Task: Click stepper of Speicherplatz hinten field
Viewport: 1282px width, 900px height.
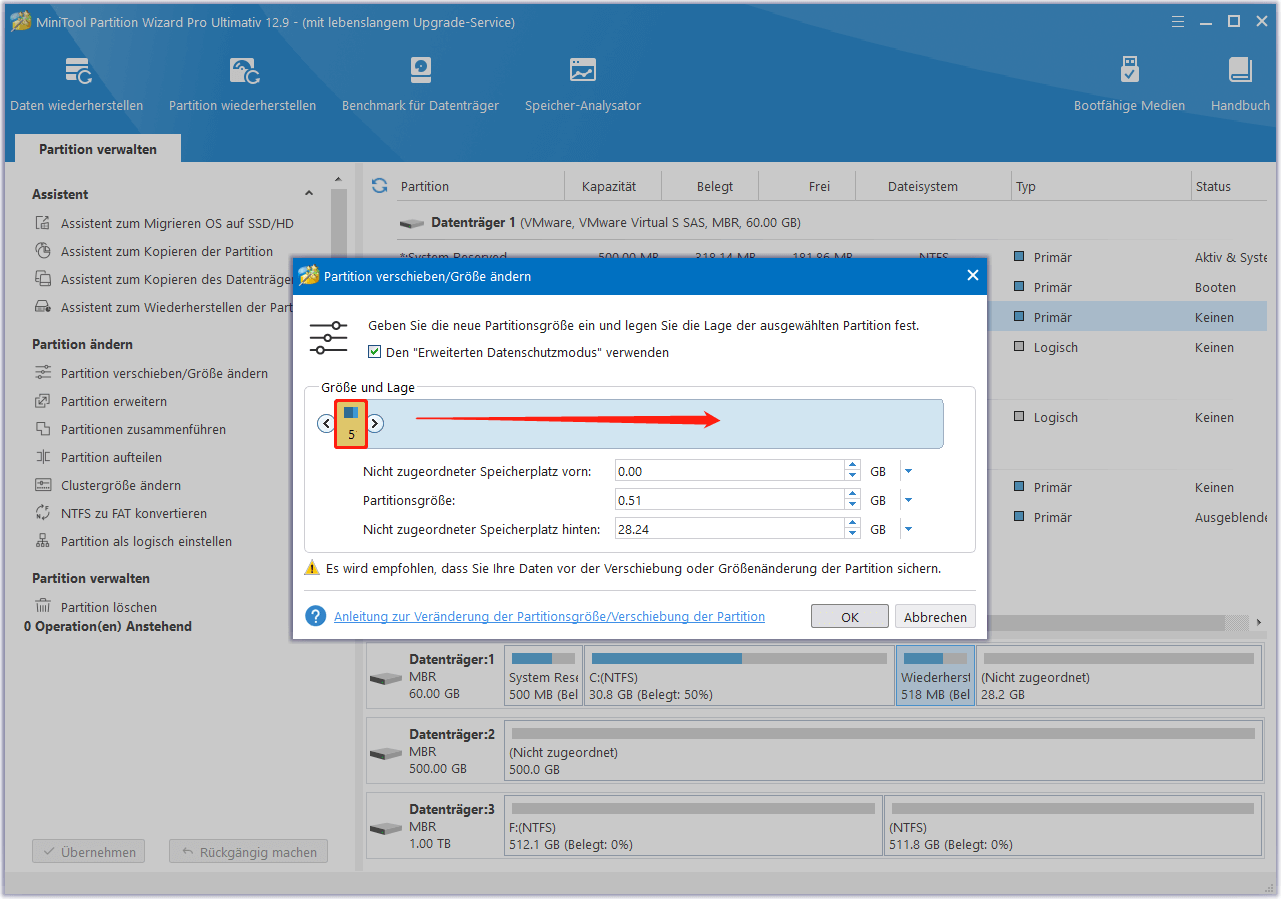Action: tap(852, 529)
